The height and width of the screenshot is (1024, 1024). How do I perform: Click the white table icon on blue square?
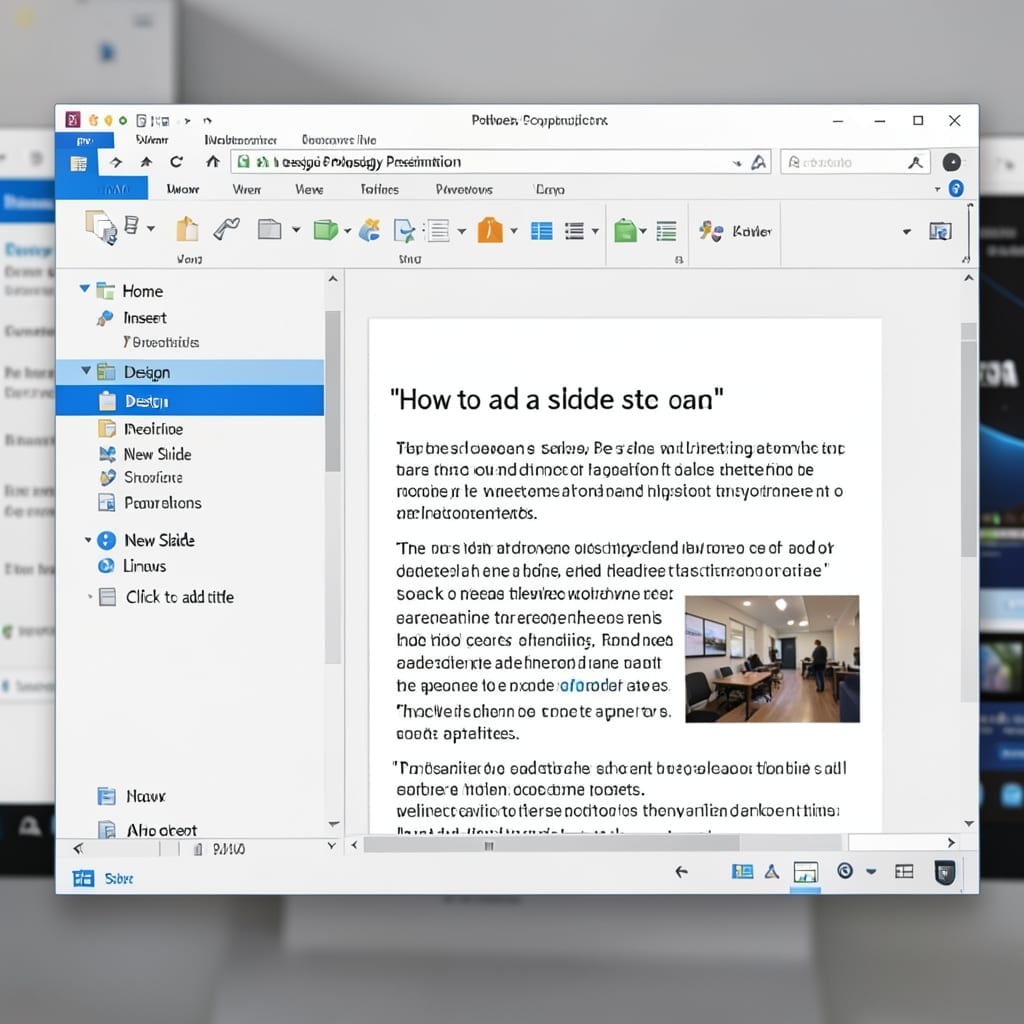(78, 163)
